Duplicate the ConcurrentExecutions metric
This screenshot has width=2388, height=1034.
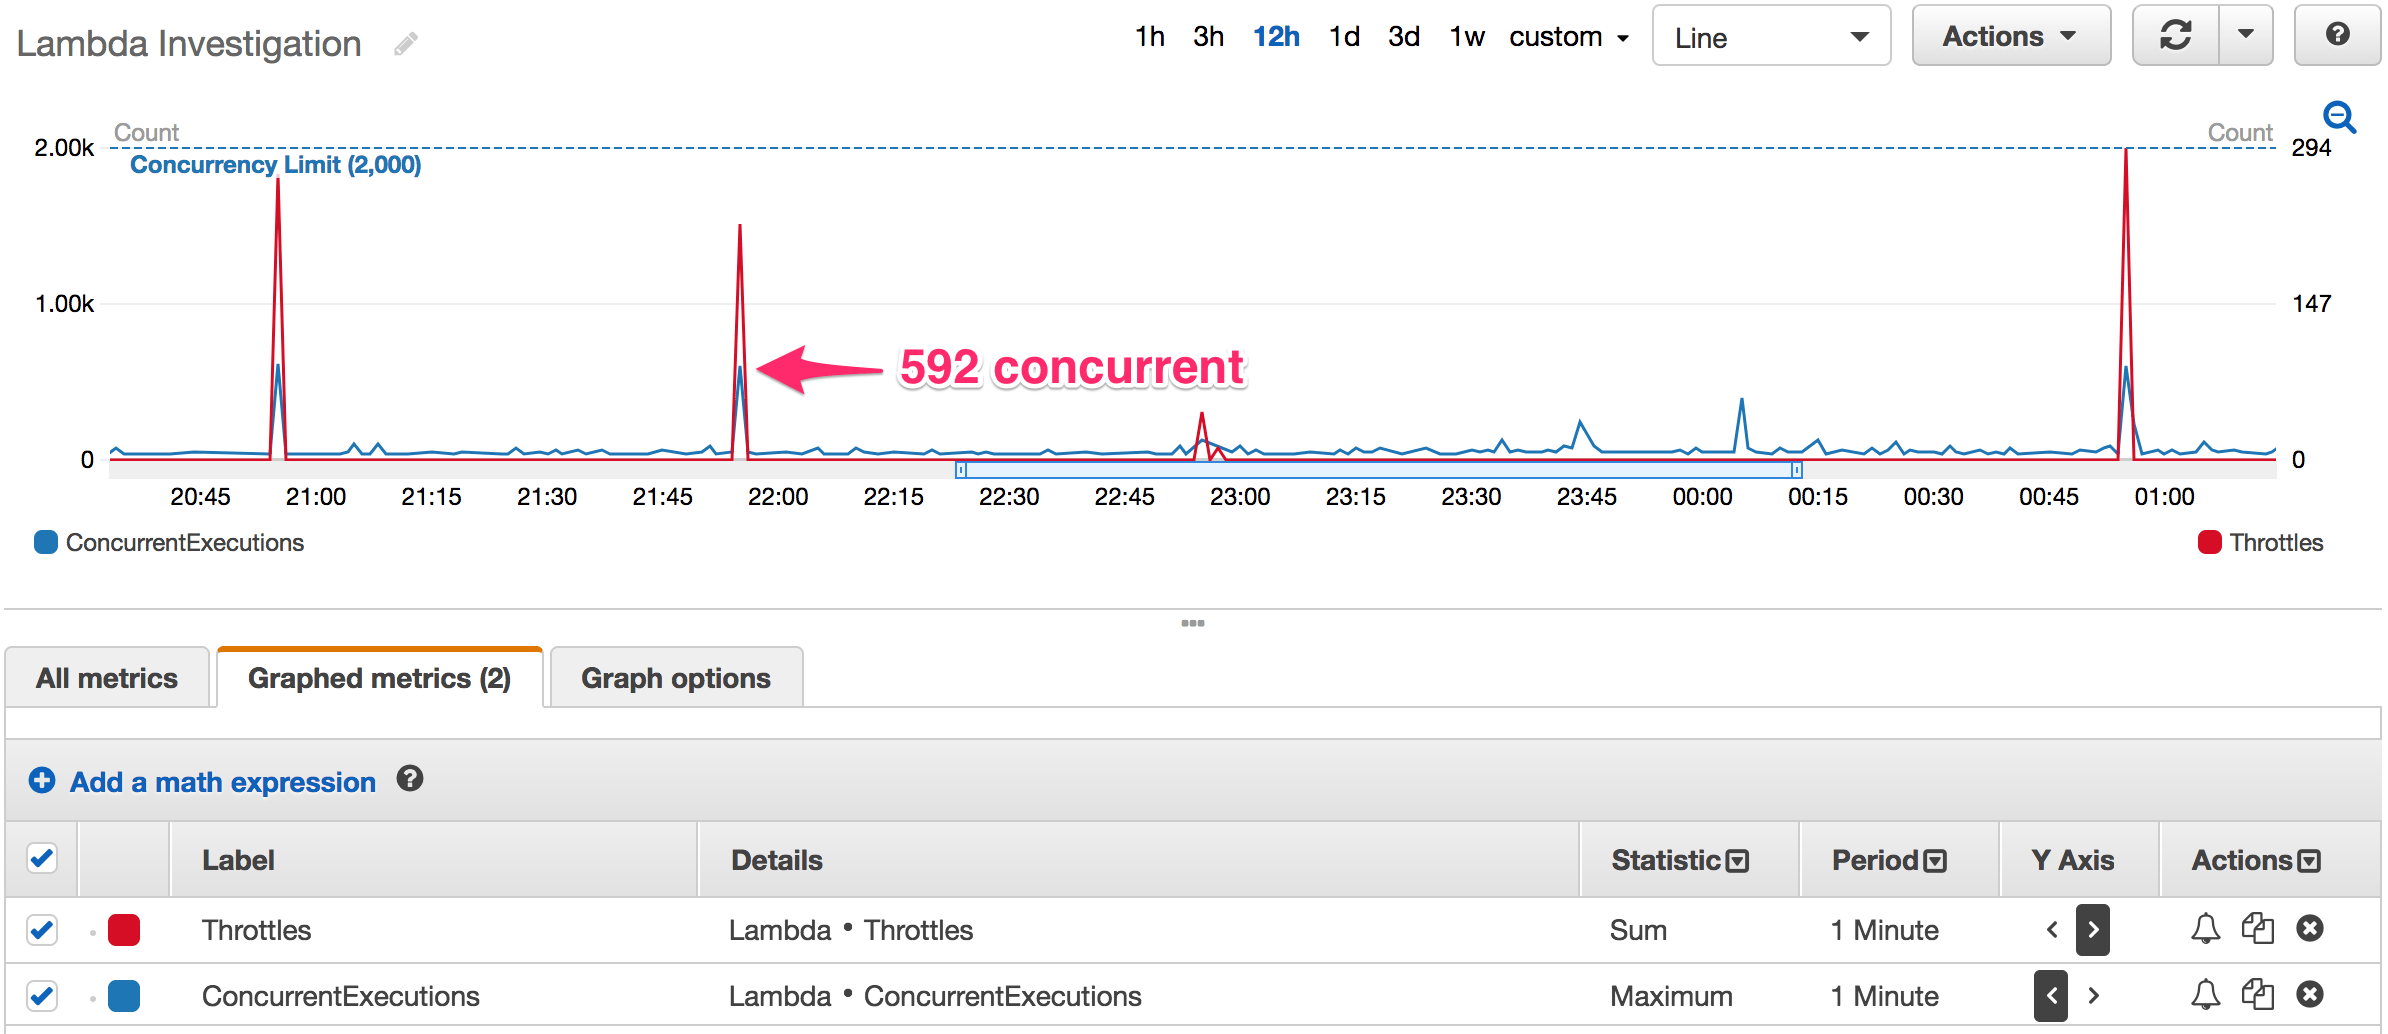[2258, 995]
